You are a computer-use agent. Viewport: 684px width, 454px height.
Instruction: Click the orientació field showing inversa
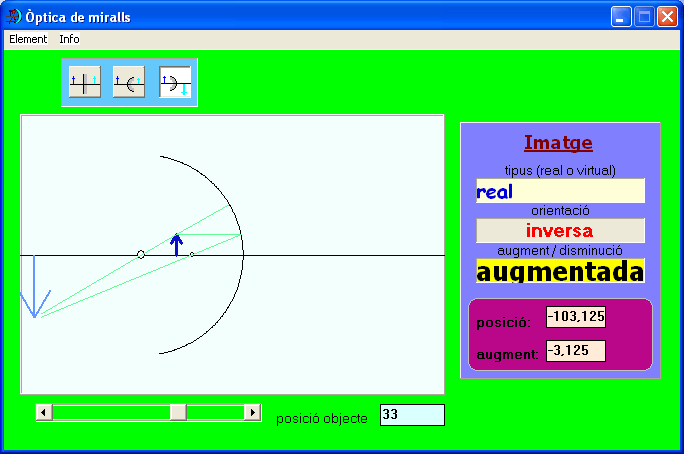(560, 230)
